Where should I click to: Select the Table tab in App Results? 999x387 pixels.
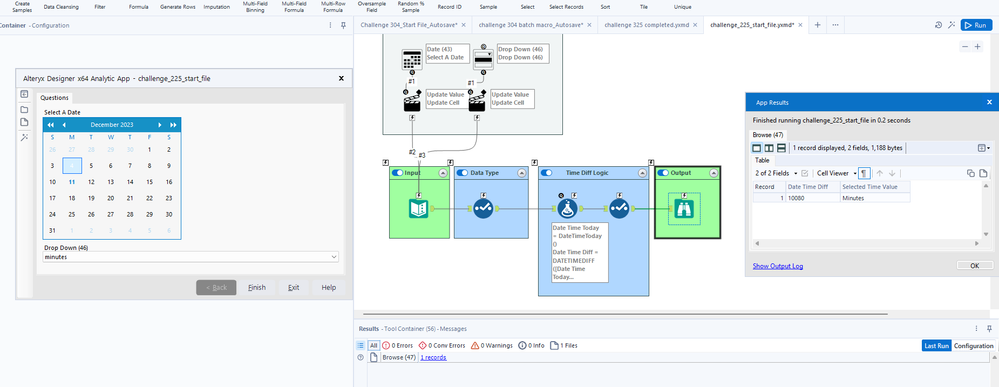tap(763, 161)
